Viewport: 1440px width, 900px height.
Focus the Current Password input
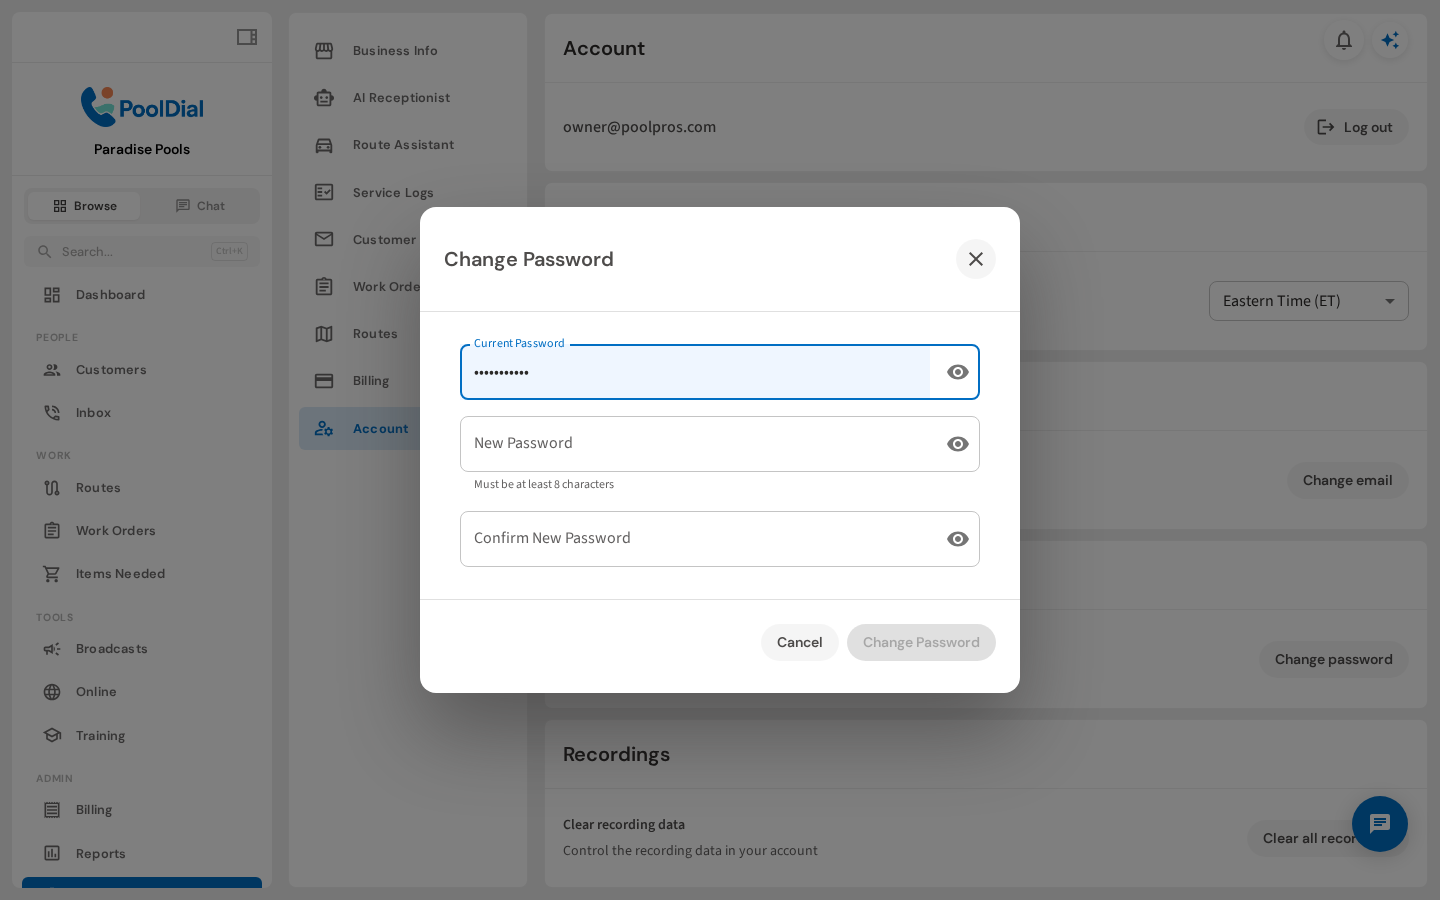pos(695,372)
